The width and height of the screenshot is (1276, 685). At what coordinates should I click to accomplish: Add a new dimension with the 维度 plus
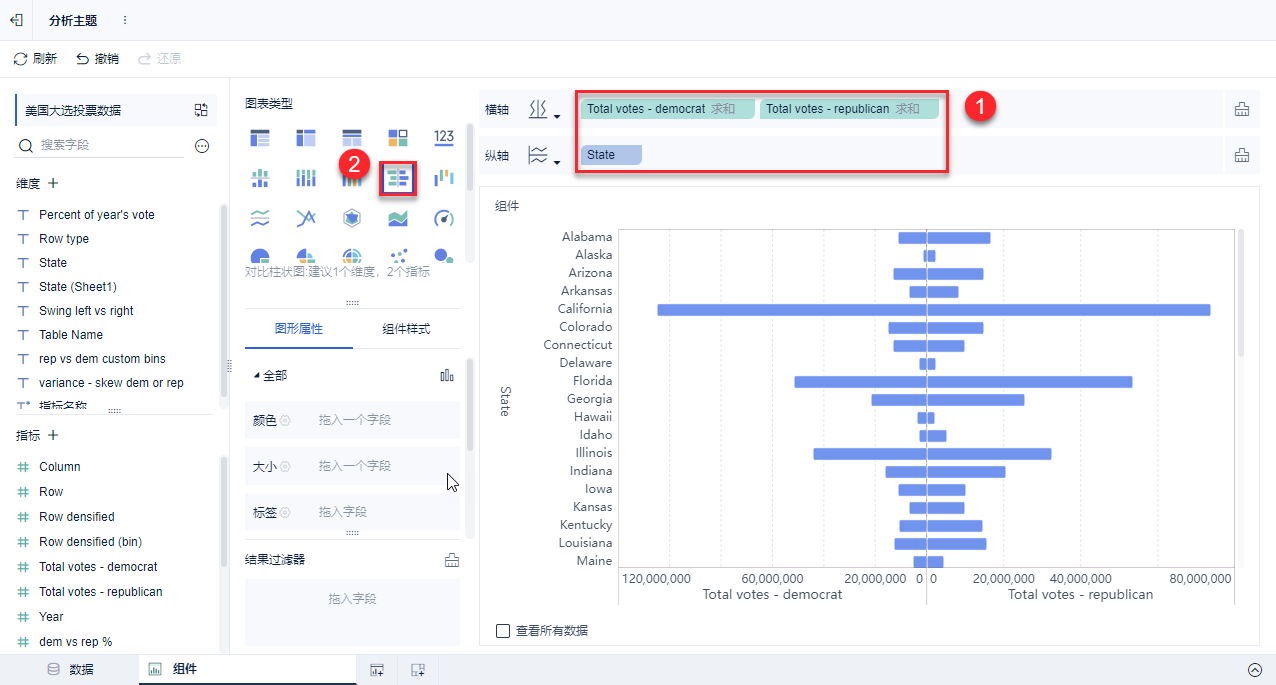[x=53, y=184]
